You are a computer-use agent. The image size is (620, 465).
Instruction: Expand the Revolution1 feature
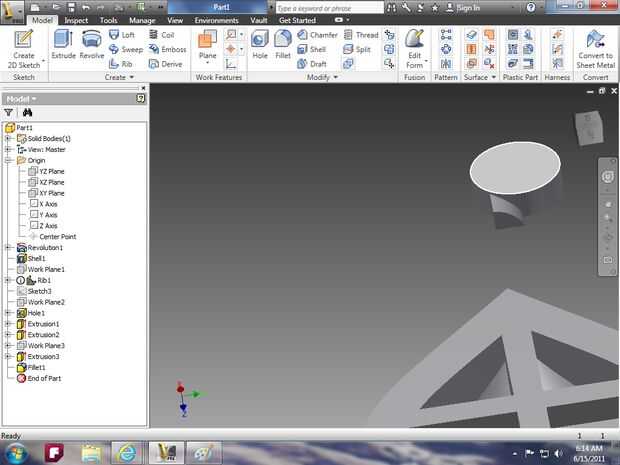click(x=8, y=248)
